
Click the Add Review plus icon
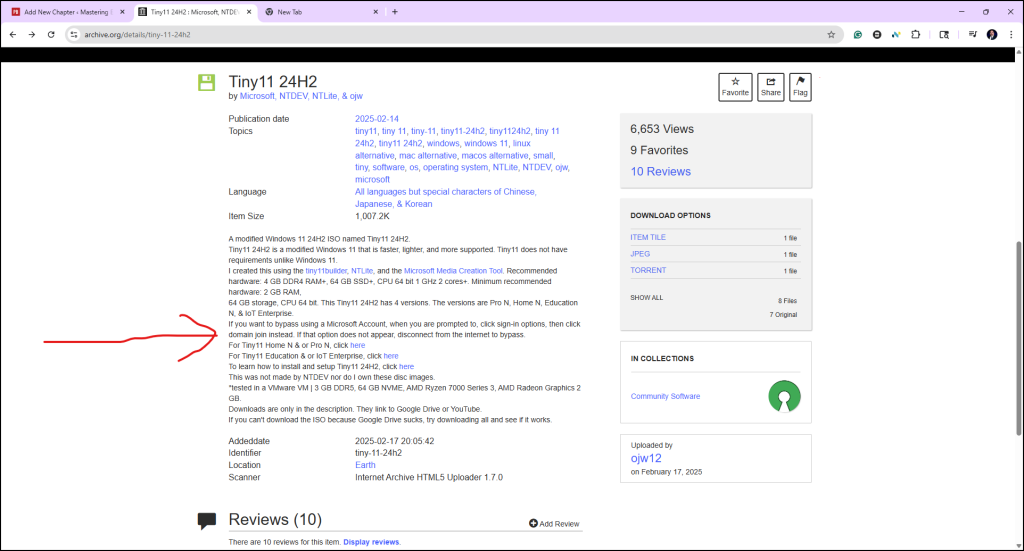tap(533, 524)
